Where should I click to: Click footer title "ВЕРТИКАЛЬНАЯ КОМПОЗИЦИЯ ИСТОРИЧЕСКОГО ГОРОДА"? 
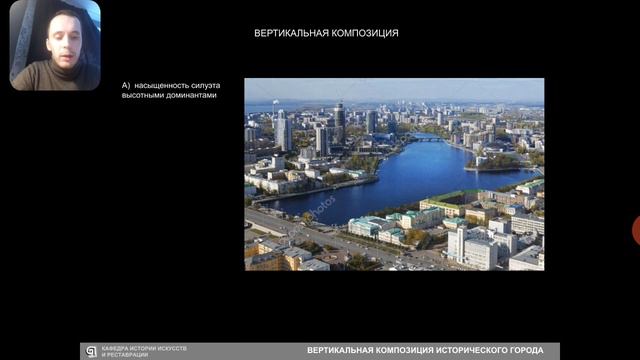pos(425,350)
